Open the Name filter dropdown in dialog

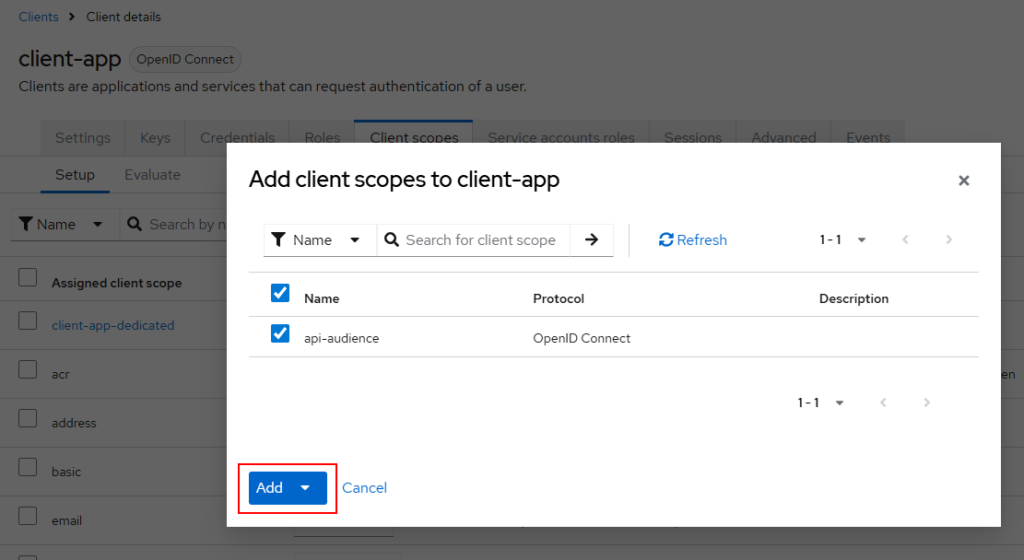pos(320,240)
